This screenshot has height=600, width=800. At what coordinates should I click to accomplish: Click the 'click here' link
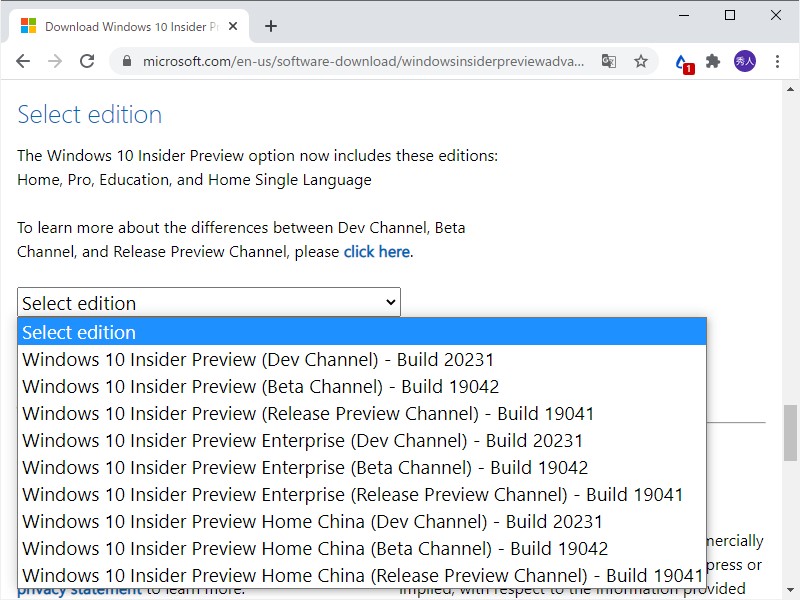point(376,251)
